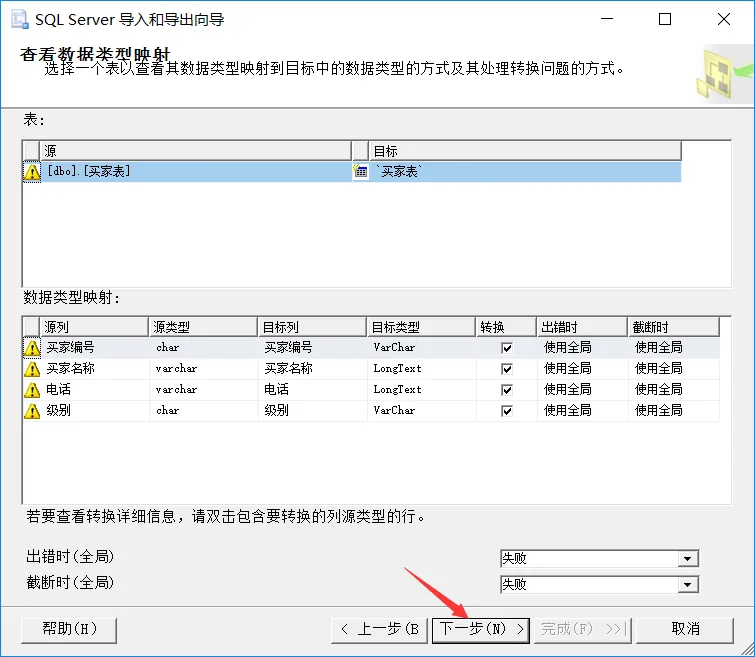The width and height of the screenshot is (755, 657).
Task: Go back with the 上一步(B) button
Action: (379, 630)
